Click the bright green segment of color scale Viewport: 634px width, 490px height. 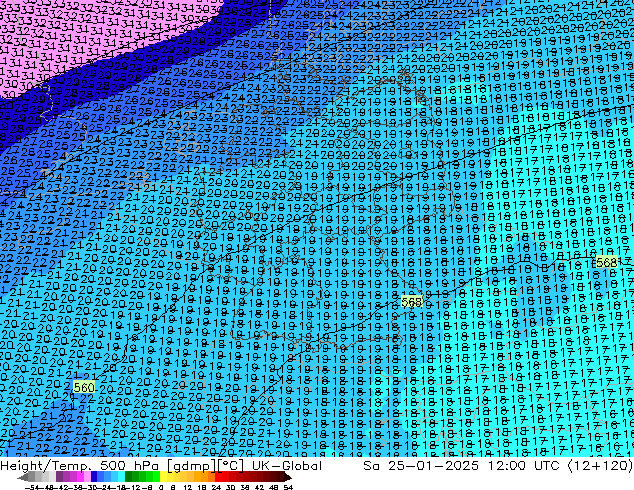pyautogui.click(x=156, y=477)
